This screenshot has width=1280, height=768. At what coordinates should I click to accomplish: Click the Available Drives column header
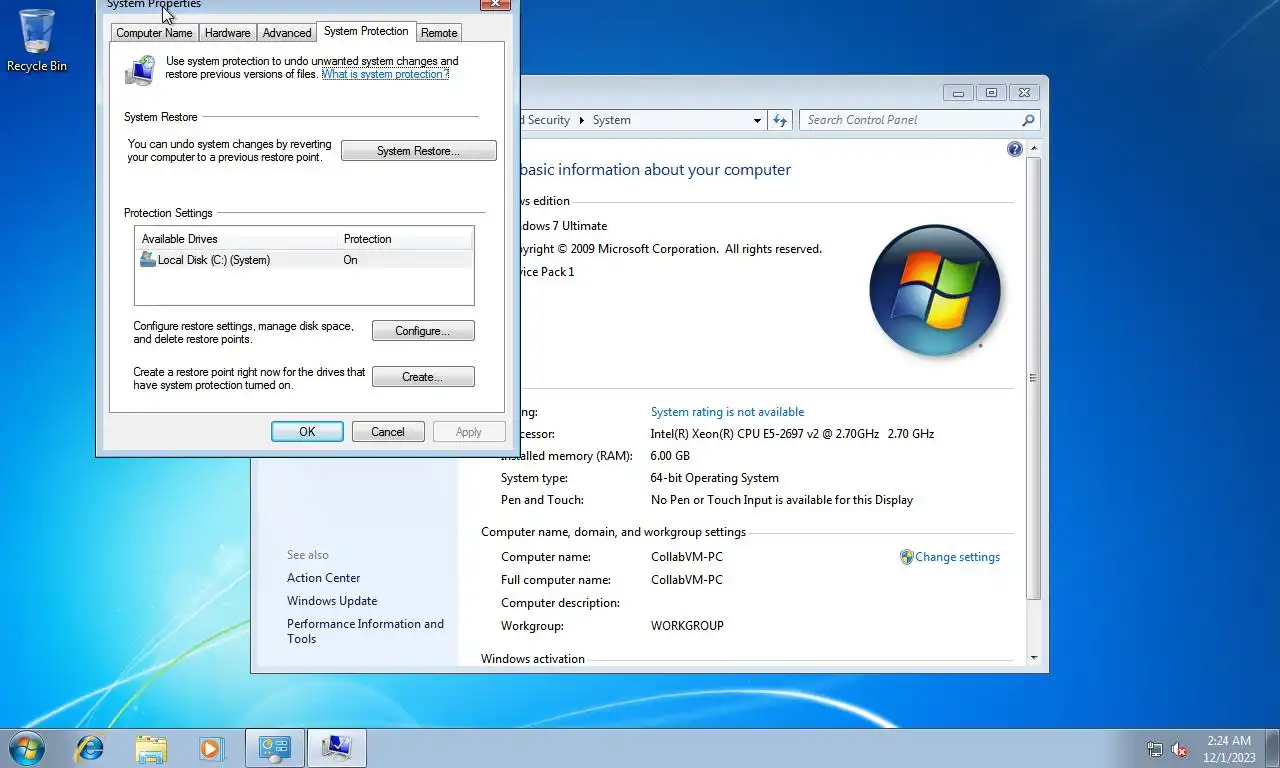[x=236, y=239]
